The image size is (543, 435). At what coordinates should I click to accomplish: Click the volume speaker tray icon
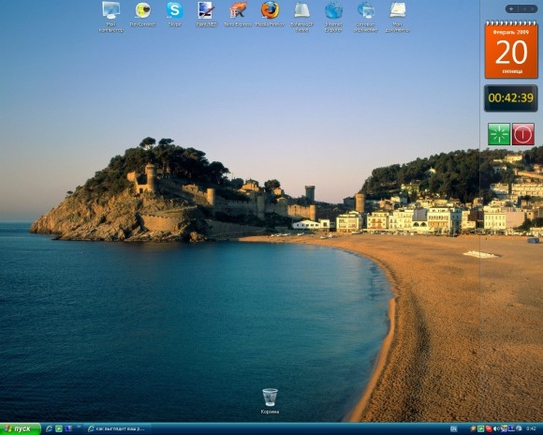click(x=497, y=429)
